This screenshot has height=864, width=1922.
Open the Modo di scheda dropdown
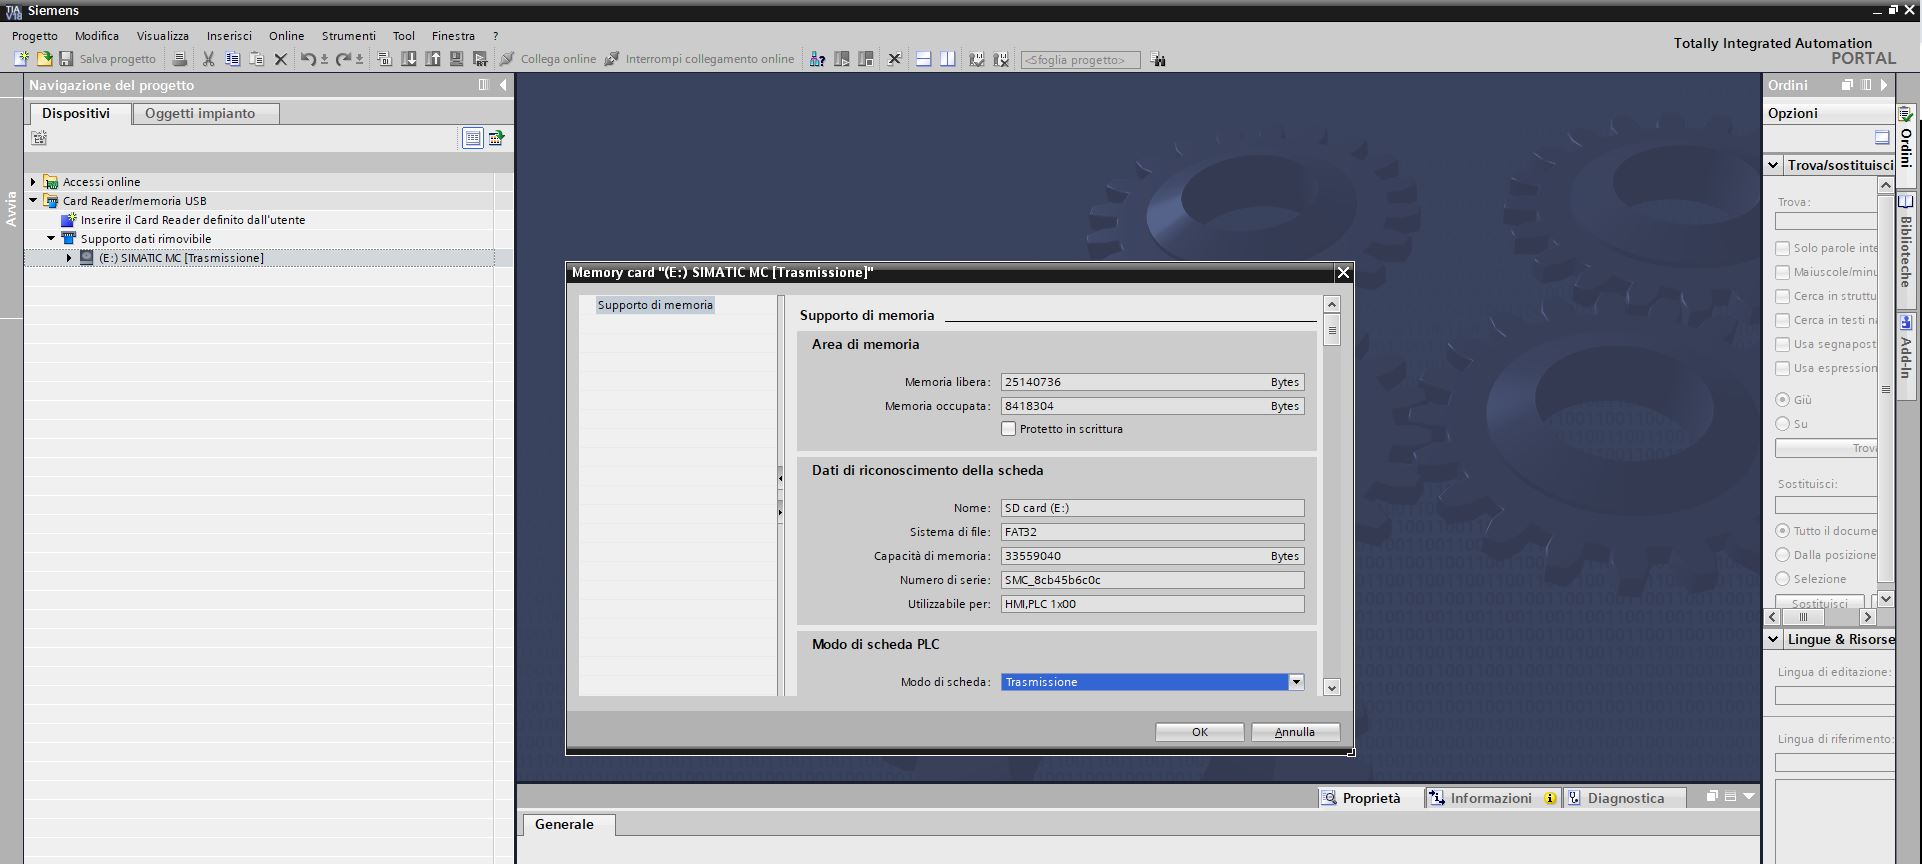pos(1296,682)
